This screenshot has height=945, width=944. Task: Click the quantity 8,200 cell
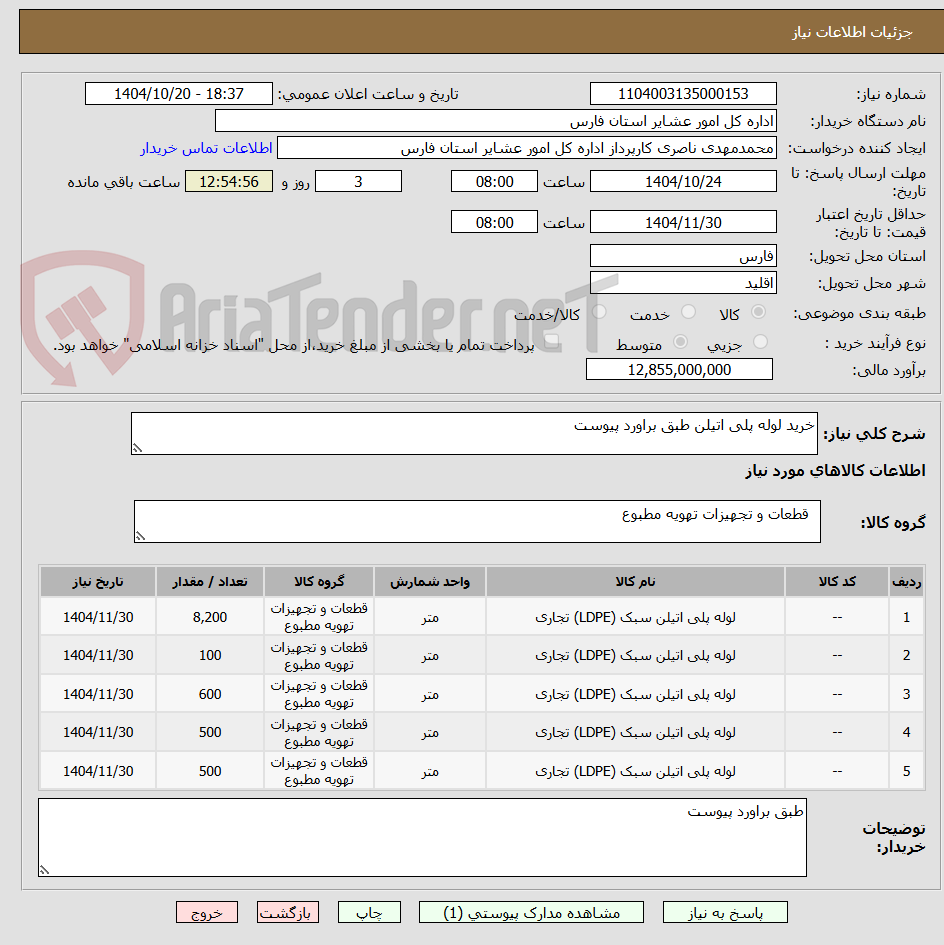tap(210, 617)
